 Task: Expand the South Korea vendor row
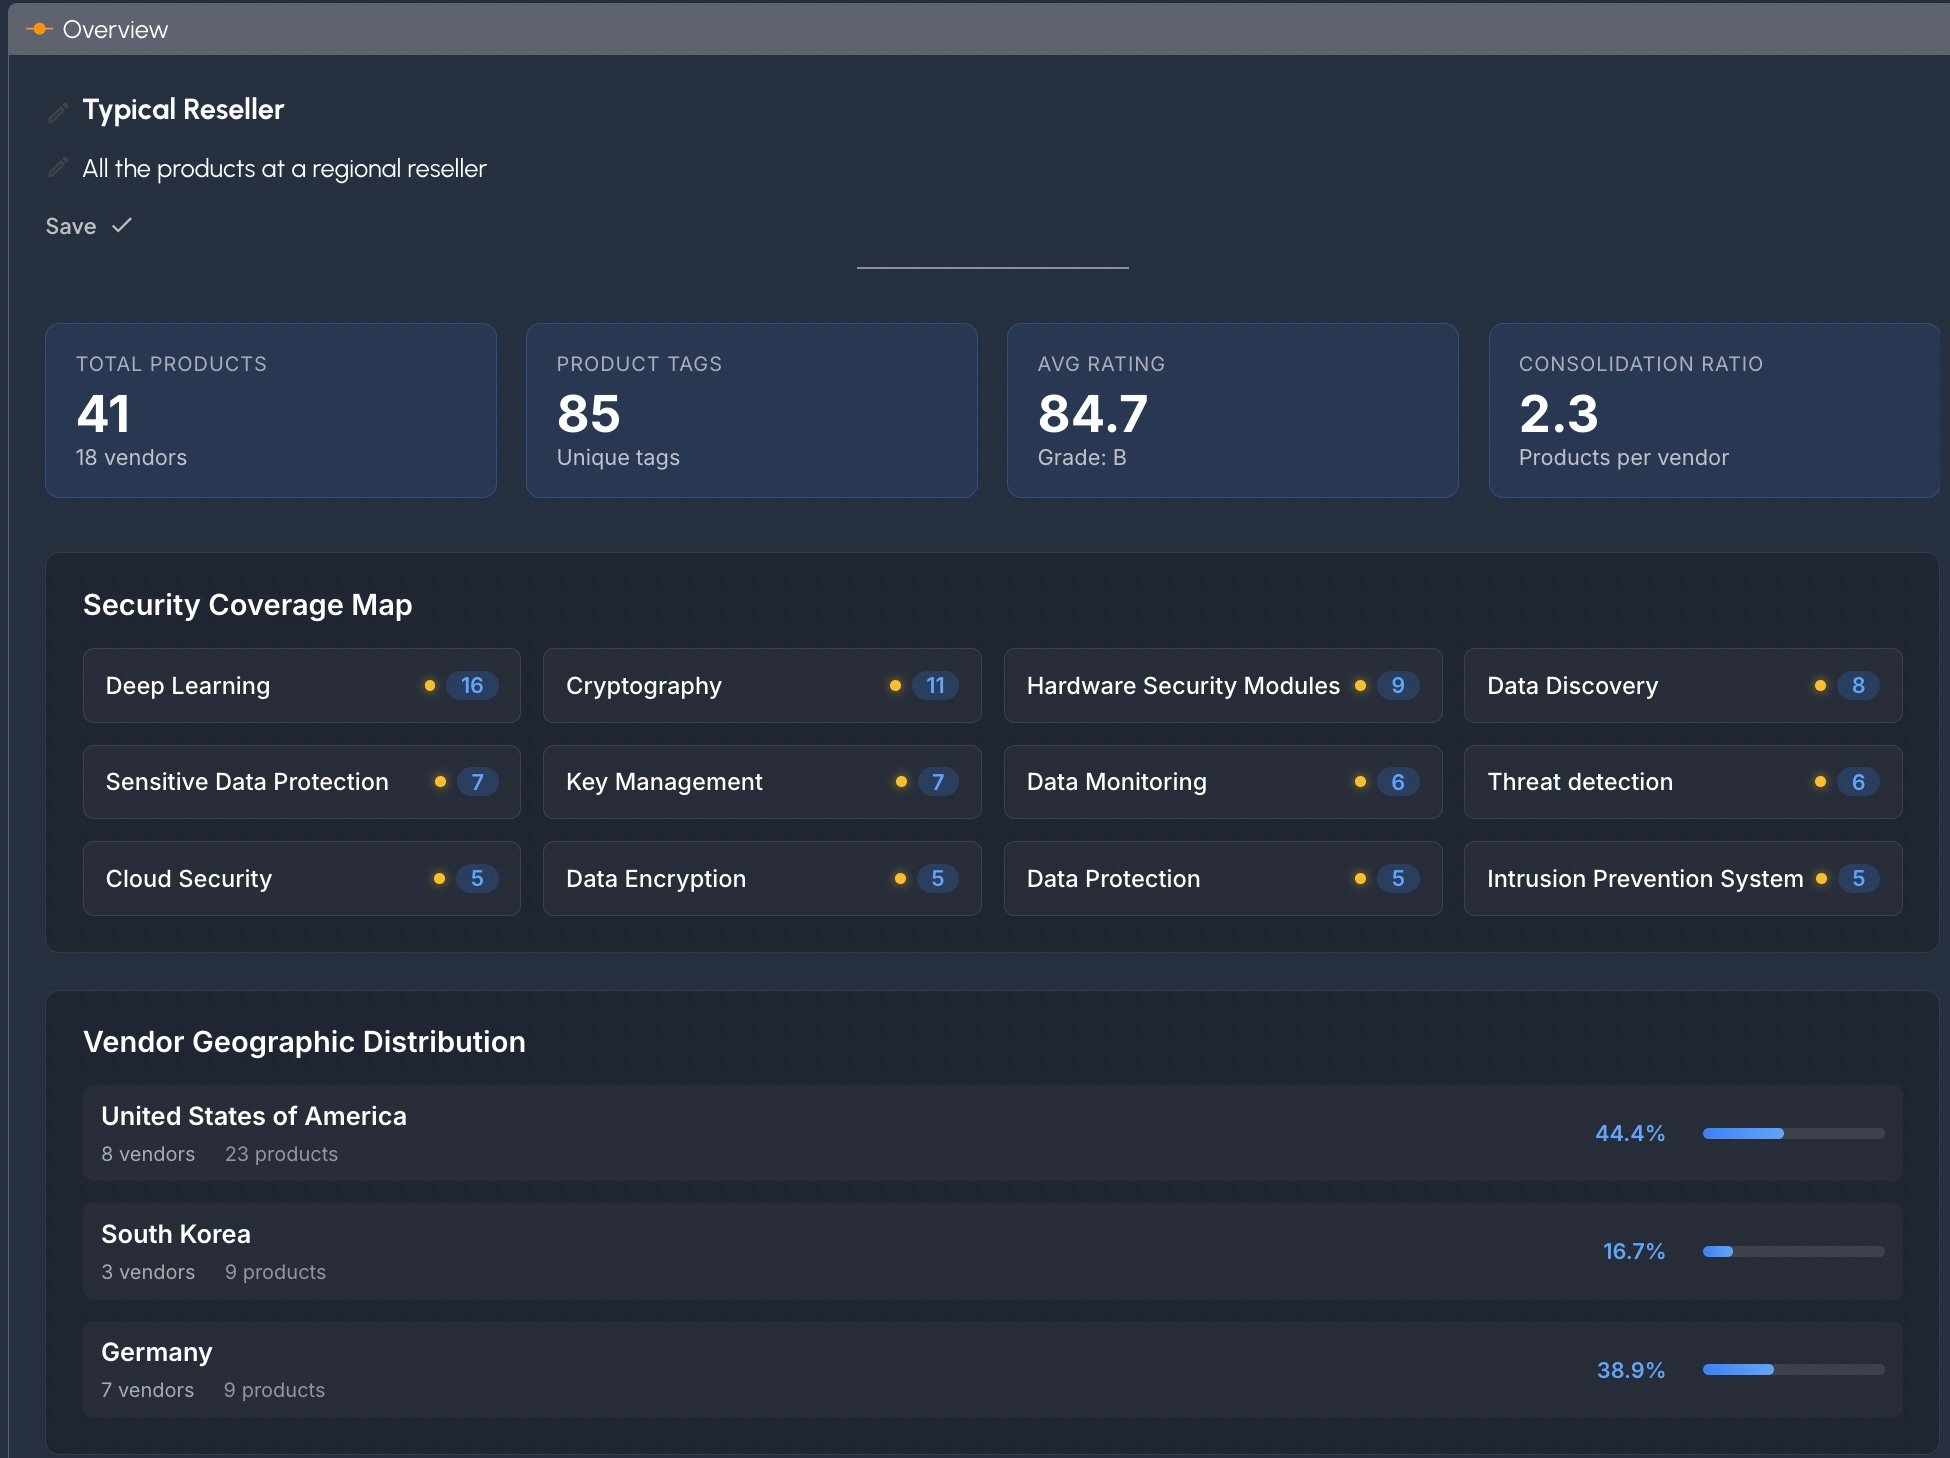(x=992, y=1251)
